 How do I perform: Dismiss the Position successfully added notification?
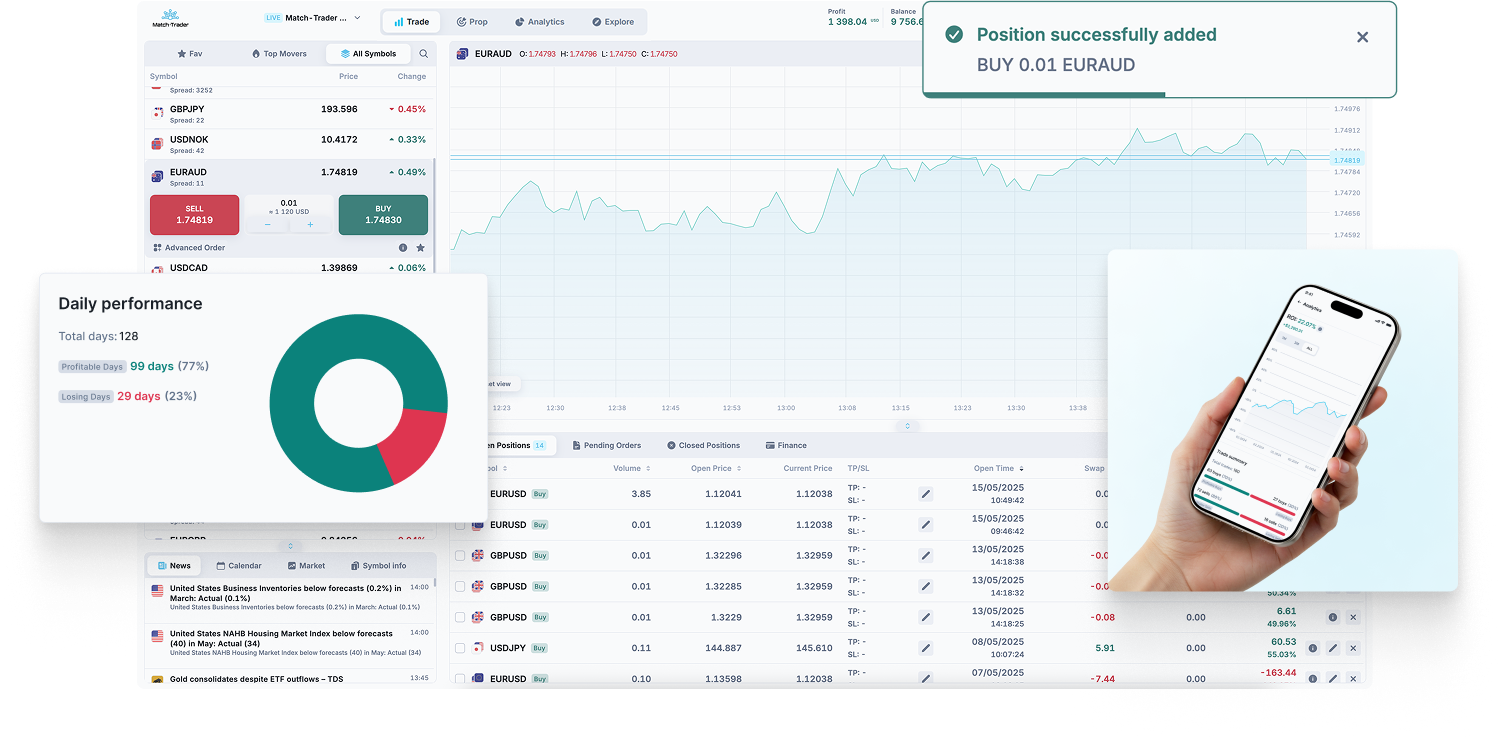pos(1362,37)
